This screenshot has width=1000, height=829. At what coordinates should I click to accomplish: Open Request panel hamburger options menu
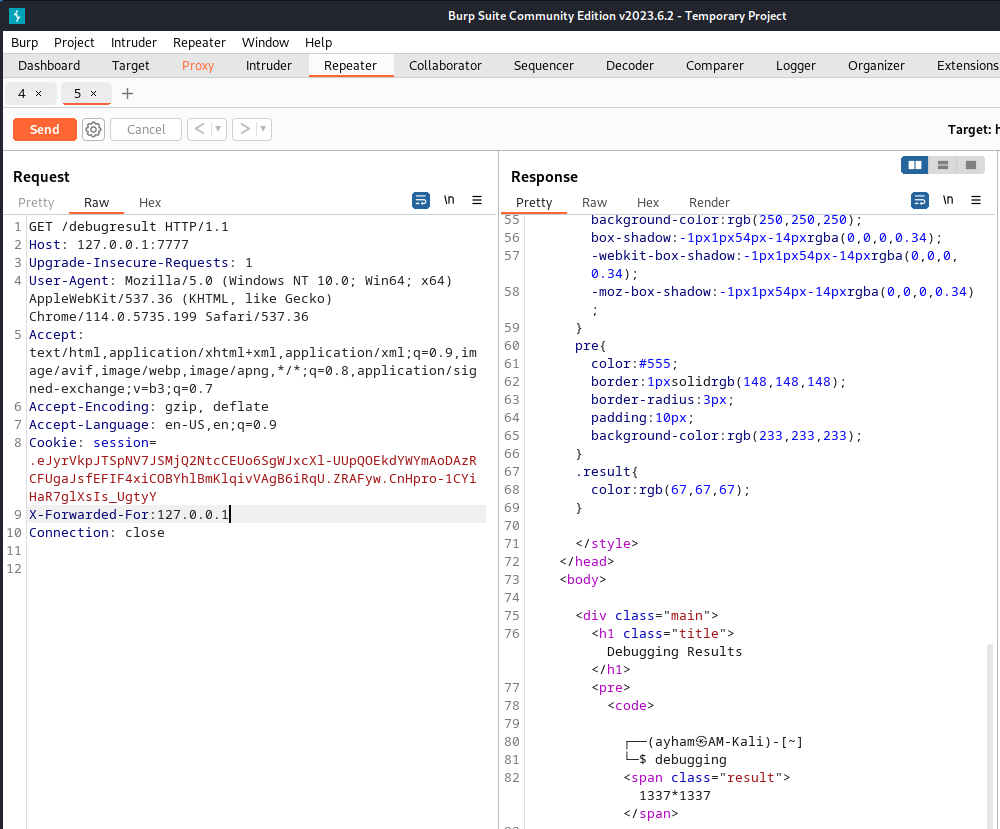[477, 200]
